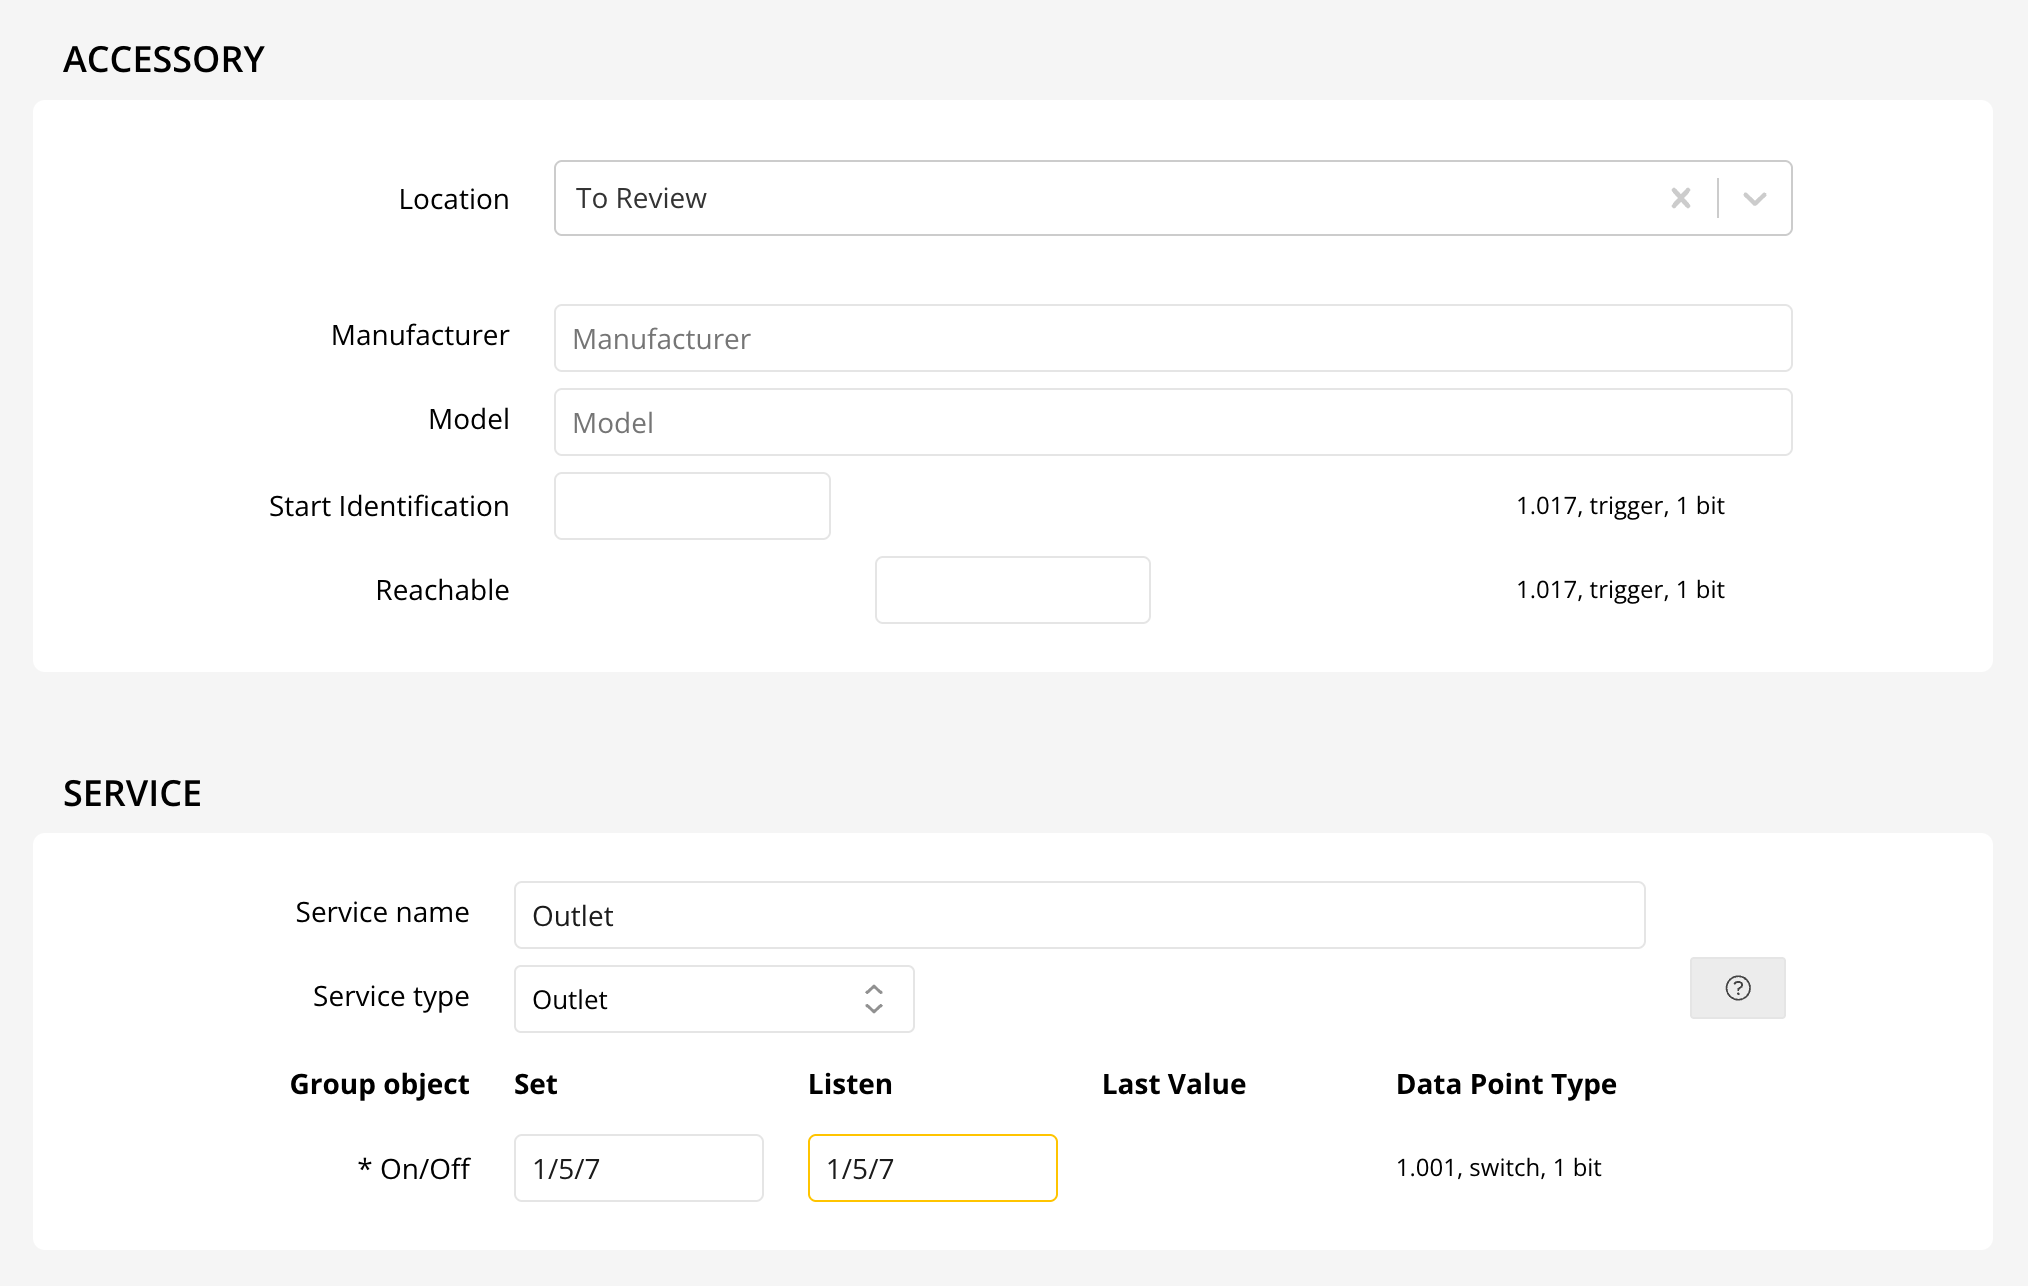
Task: Click the Data Point Type header
Action: [1505, 1084]
